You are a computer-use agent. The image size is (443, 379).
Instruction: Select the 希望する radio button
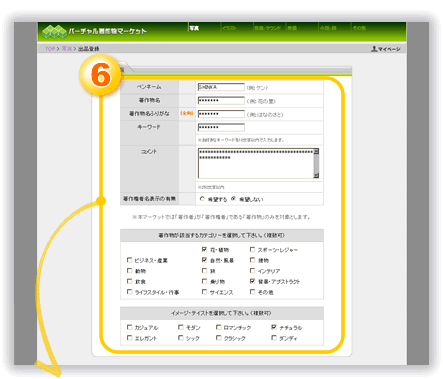pos(202,199)
